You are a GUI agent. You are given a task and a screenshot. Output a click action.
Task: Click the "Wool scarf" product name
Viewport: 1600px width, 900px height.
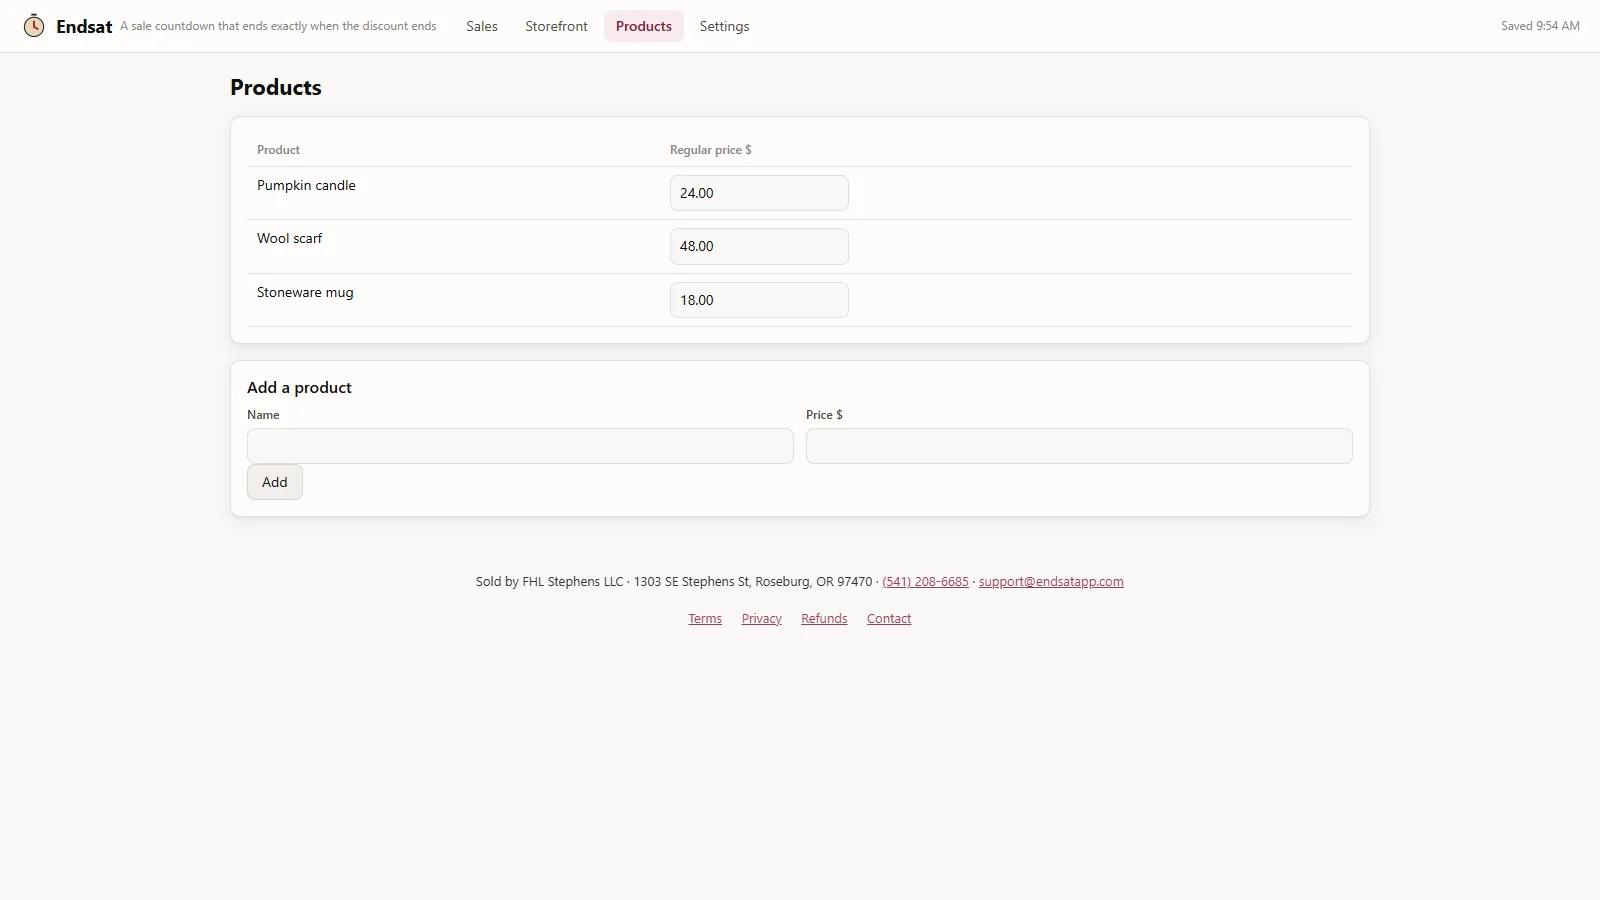click(x=290, y=238)
